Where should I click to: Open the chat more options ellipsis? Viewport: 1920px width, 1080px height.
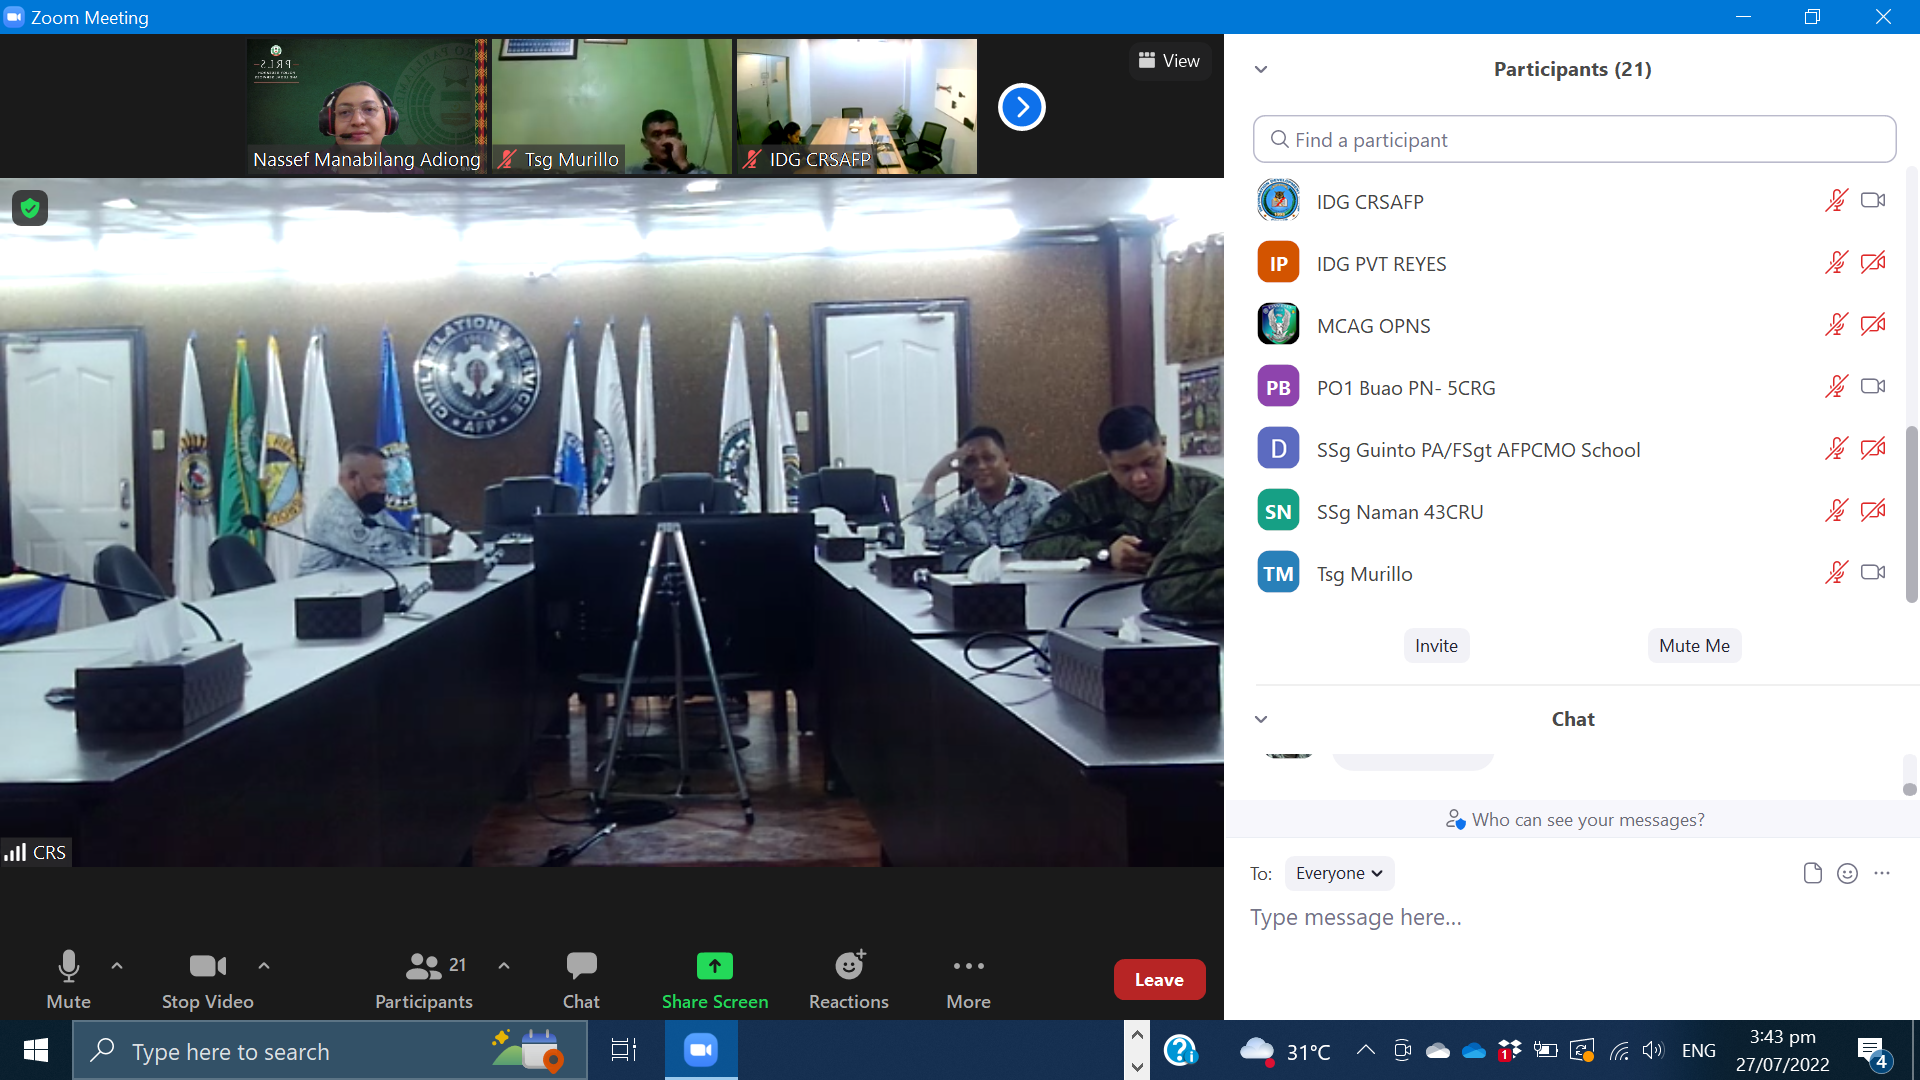(x=1882, y=873)
